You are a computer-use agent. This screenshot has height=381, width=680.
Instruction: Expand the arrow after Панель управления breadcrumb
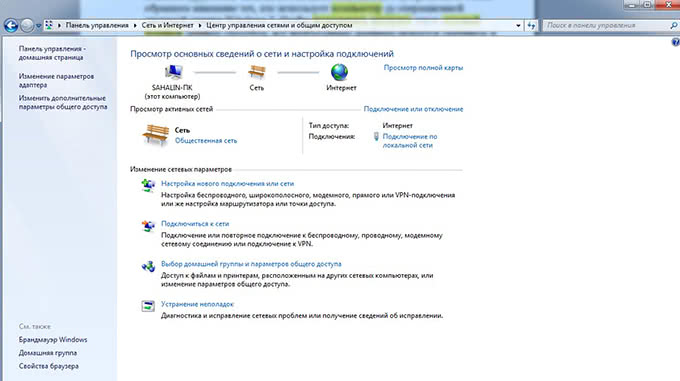click(135, 26)
